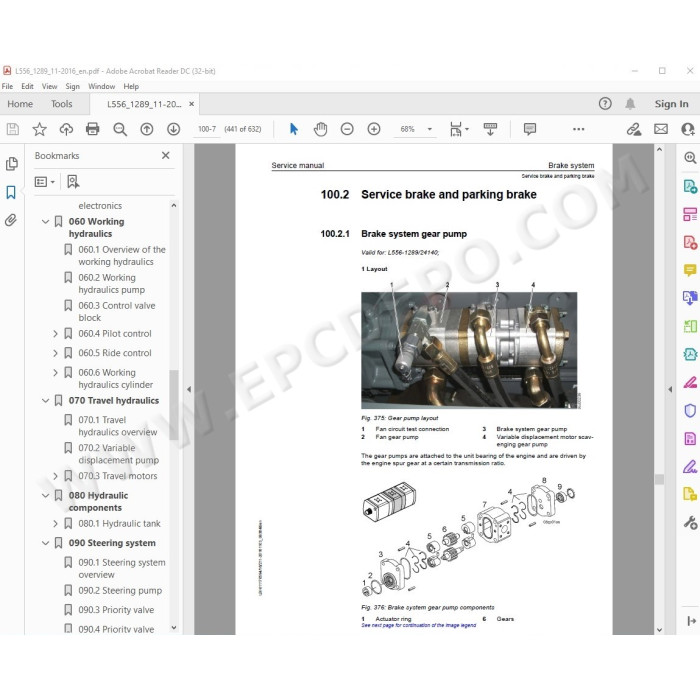Open the View menu
This screenshot has width=700, height=700.
pos(49,86)
